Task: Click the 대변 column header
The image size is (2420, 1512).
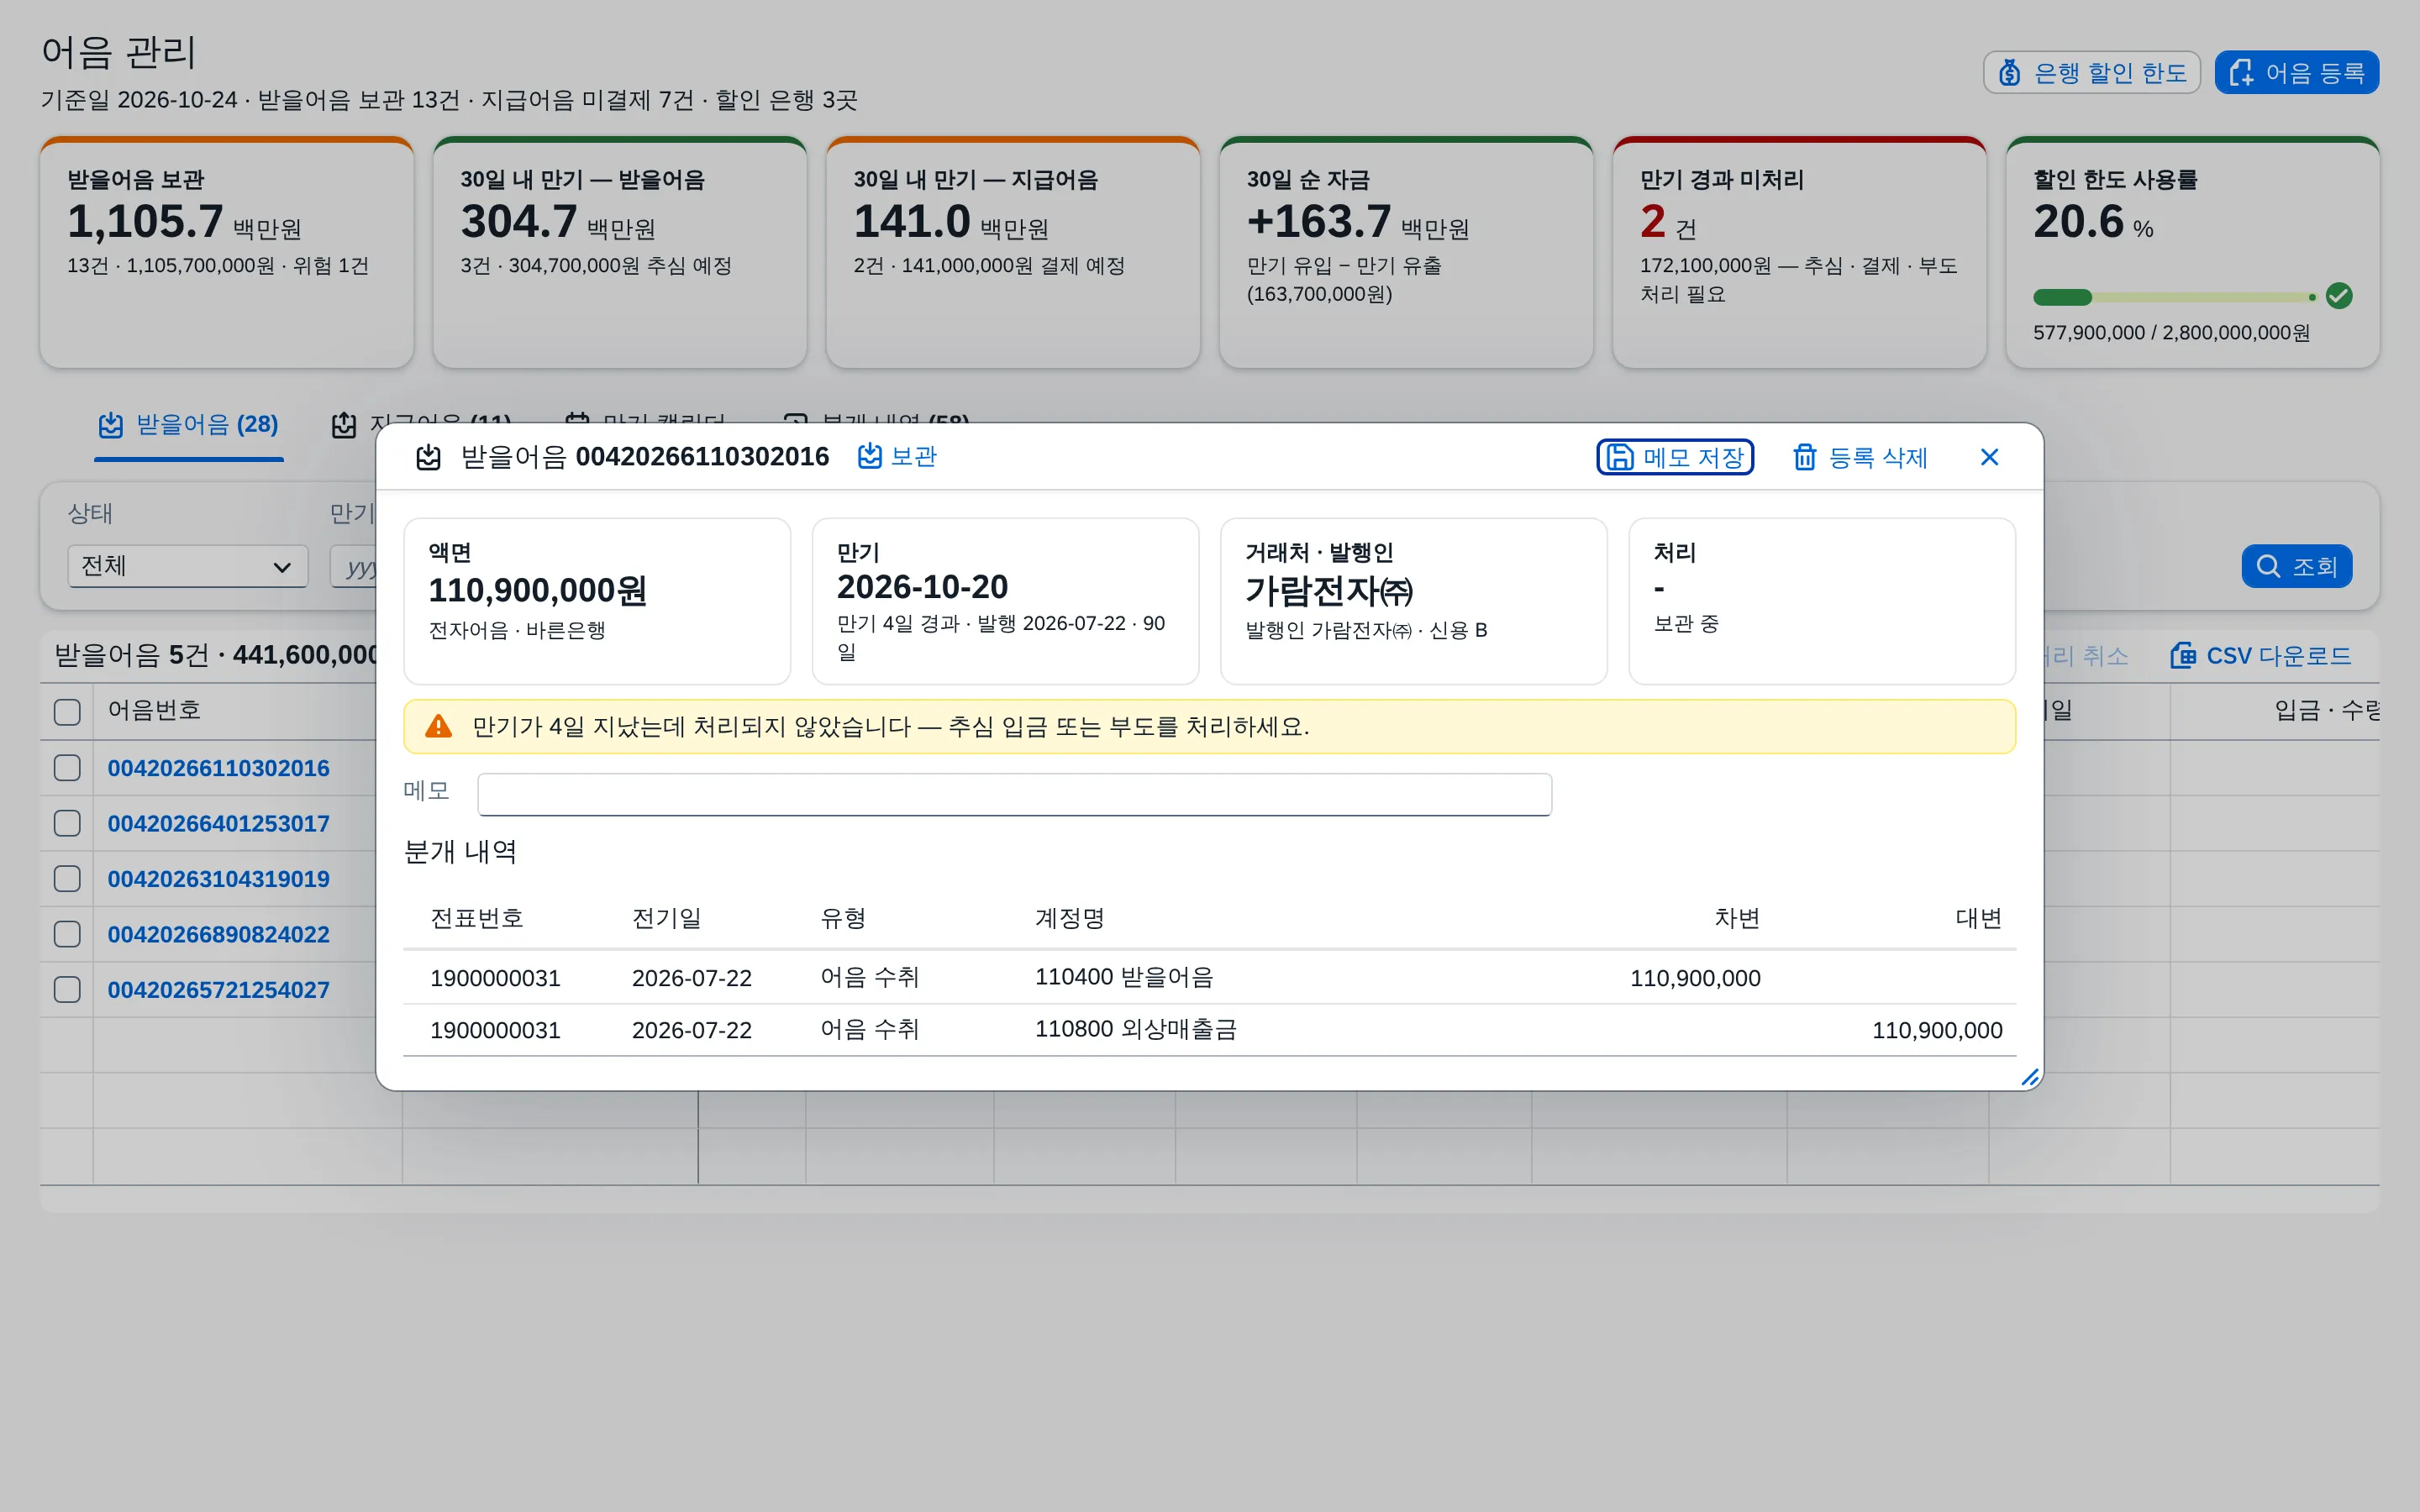Action: point(1979,918)
